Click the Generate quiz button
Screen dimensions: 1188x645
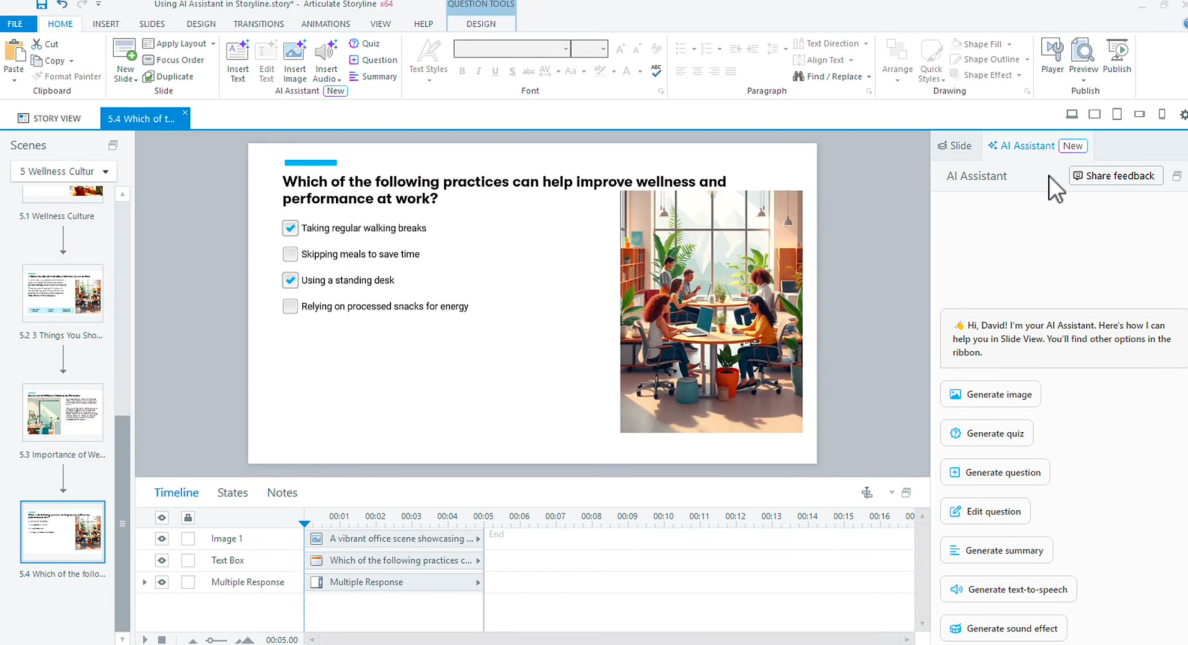tap(986, 433)
